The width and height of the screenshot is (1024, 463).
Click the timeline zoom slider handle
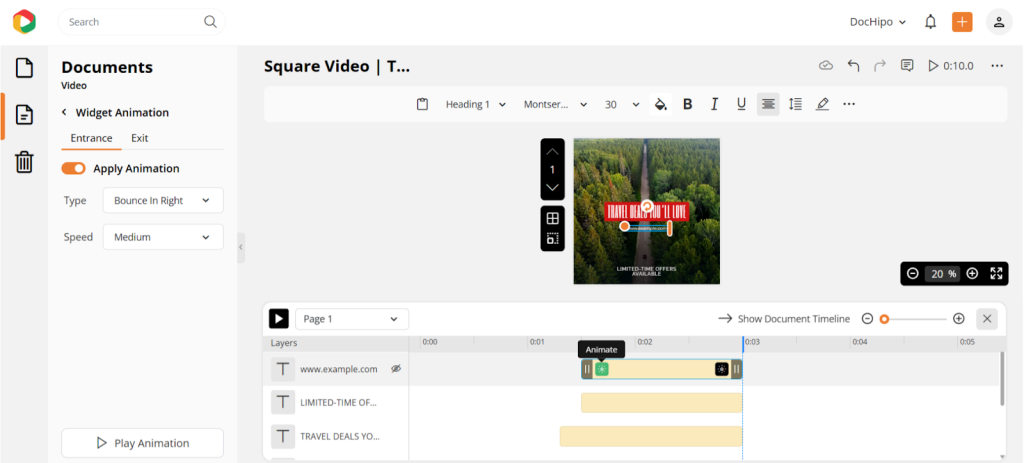coord(884,319)
